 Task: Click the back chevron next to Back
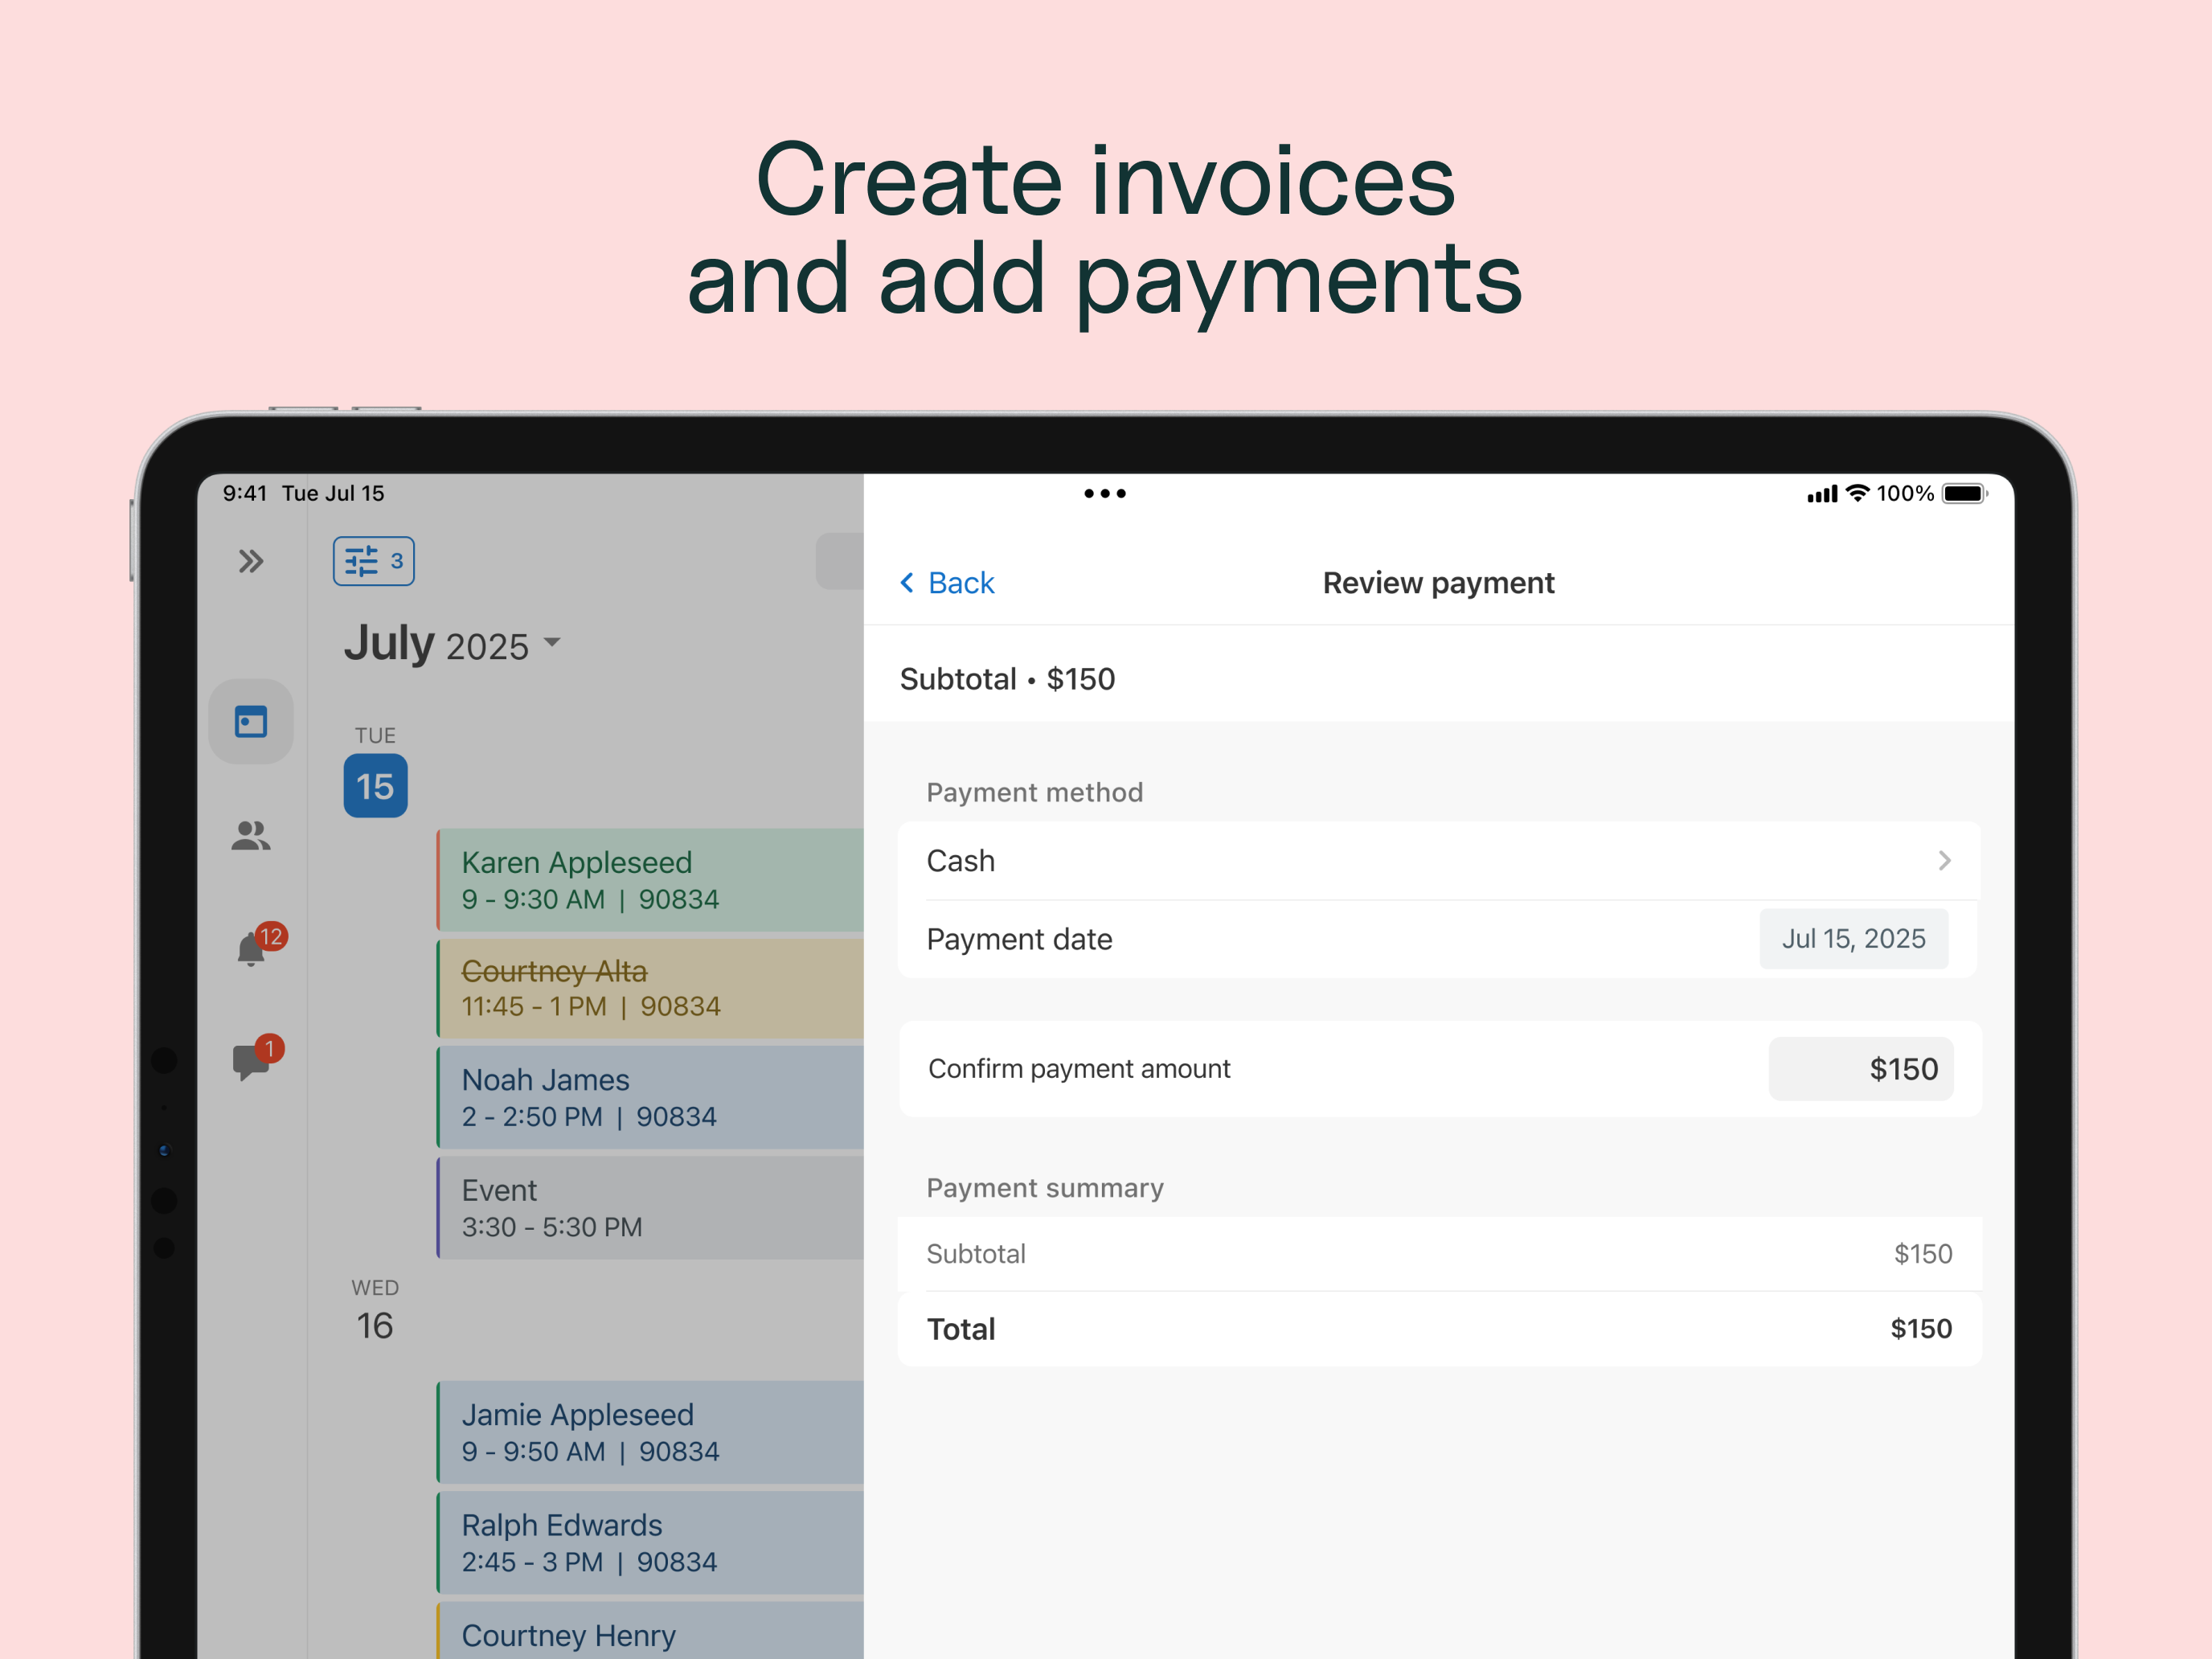(x=908, y=582)
